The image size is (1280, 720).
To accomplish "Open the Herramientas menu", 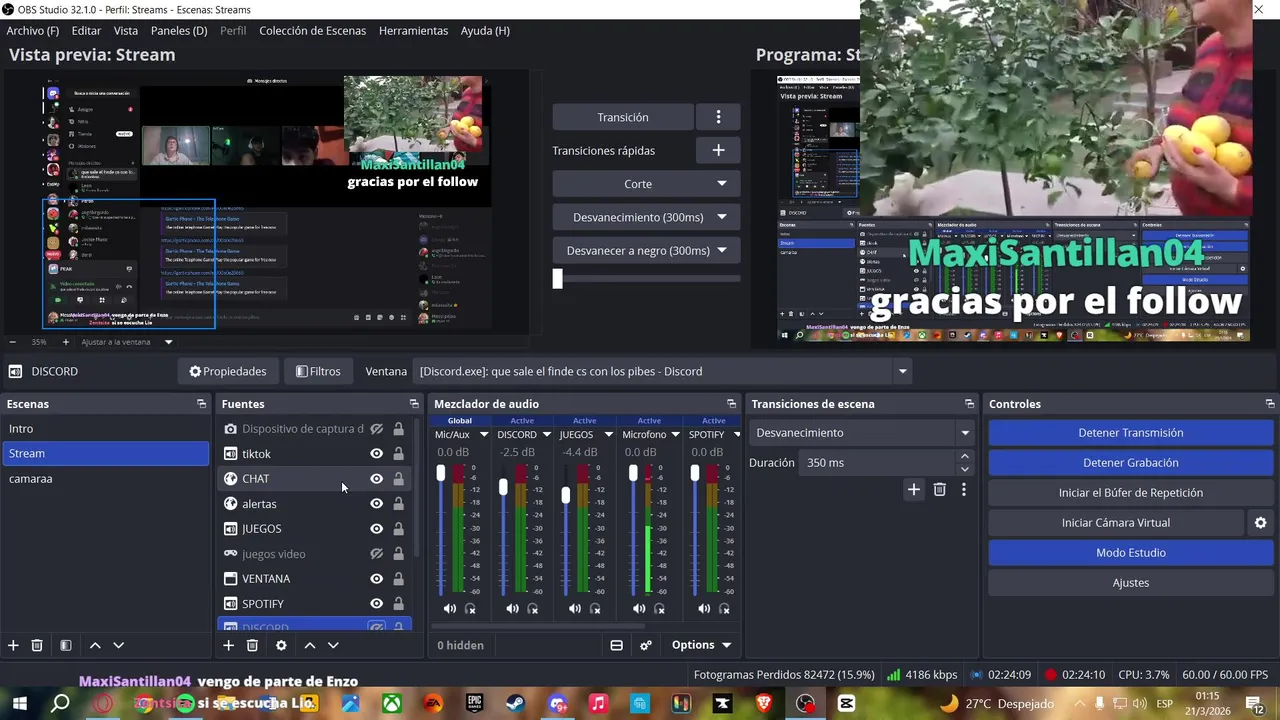I will tap(413, 31).
